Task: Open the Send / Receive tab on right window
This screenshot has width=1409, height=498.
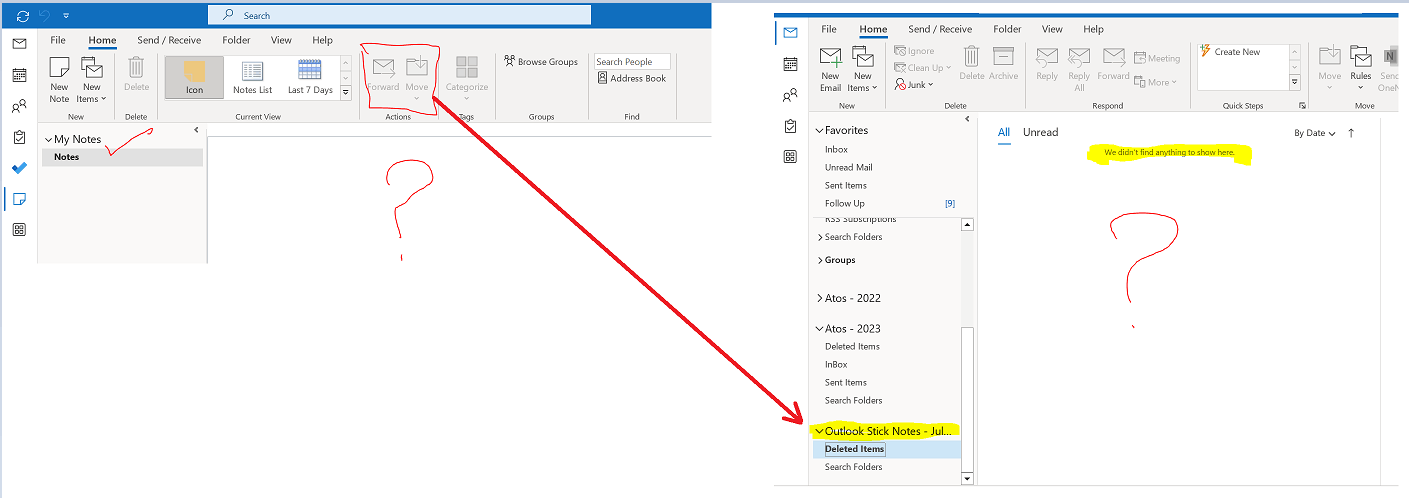Action: pyautogui.click(x=939, y=29)
